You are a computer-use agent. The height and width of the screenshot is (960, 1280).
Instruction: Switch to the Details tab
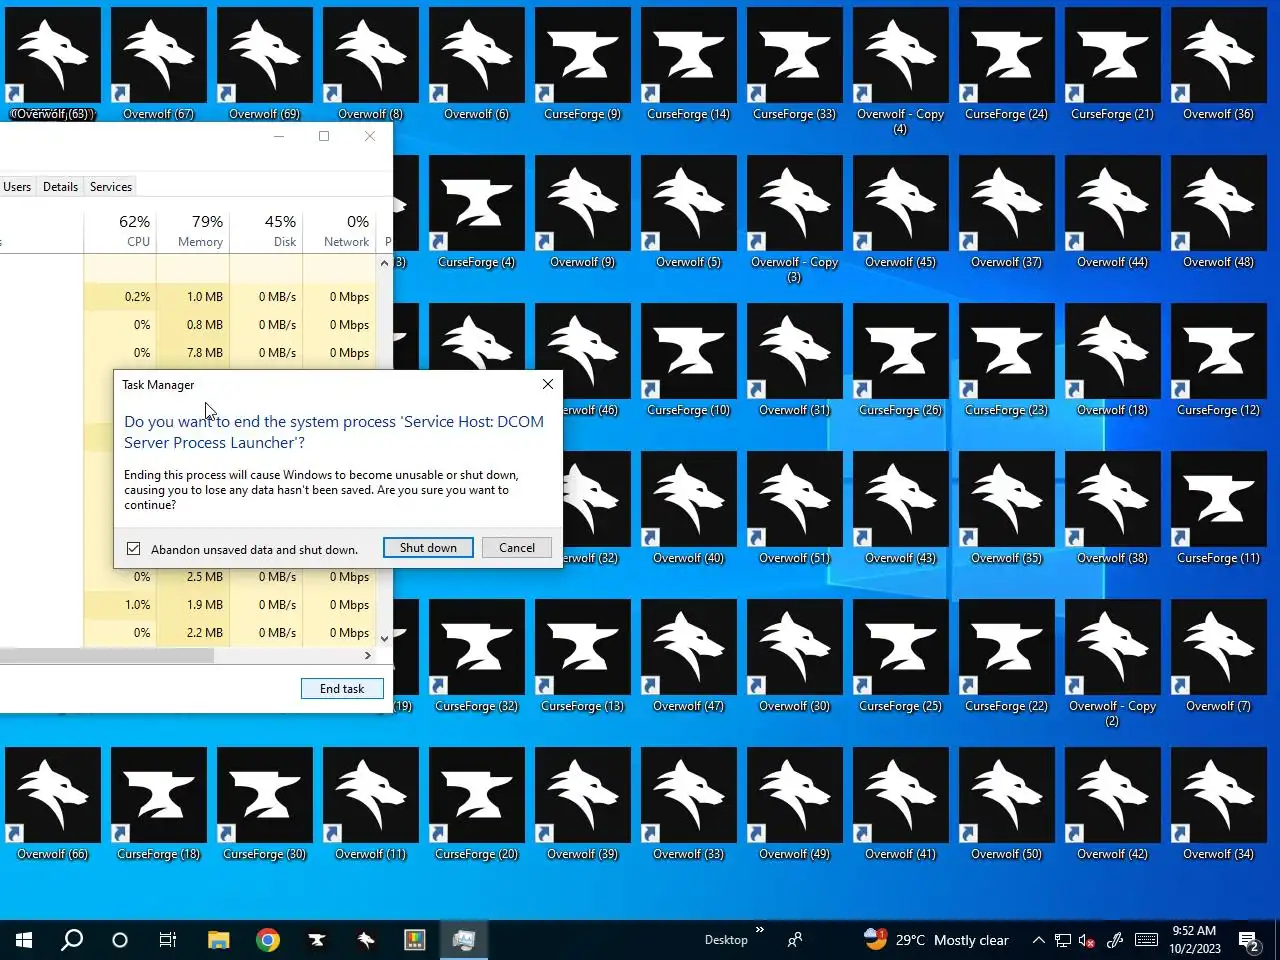click(60, 187)
